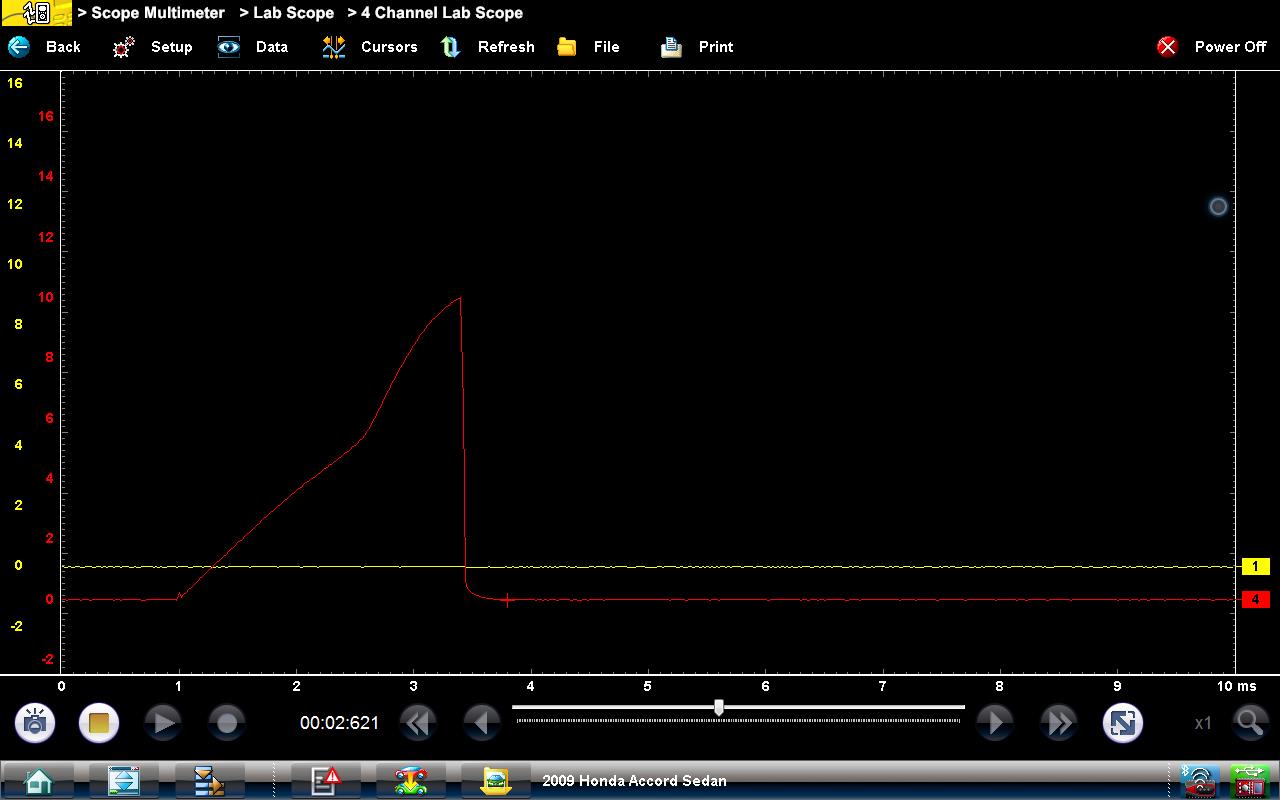
Task: Open the yellow vehicle data icon in the taskbar
Action: pyautogui.click(x=497, y=781)
